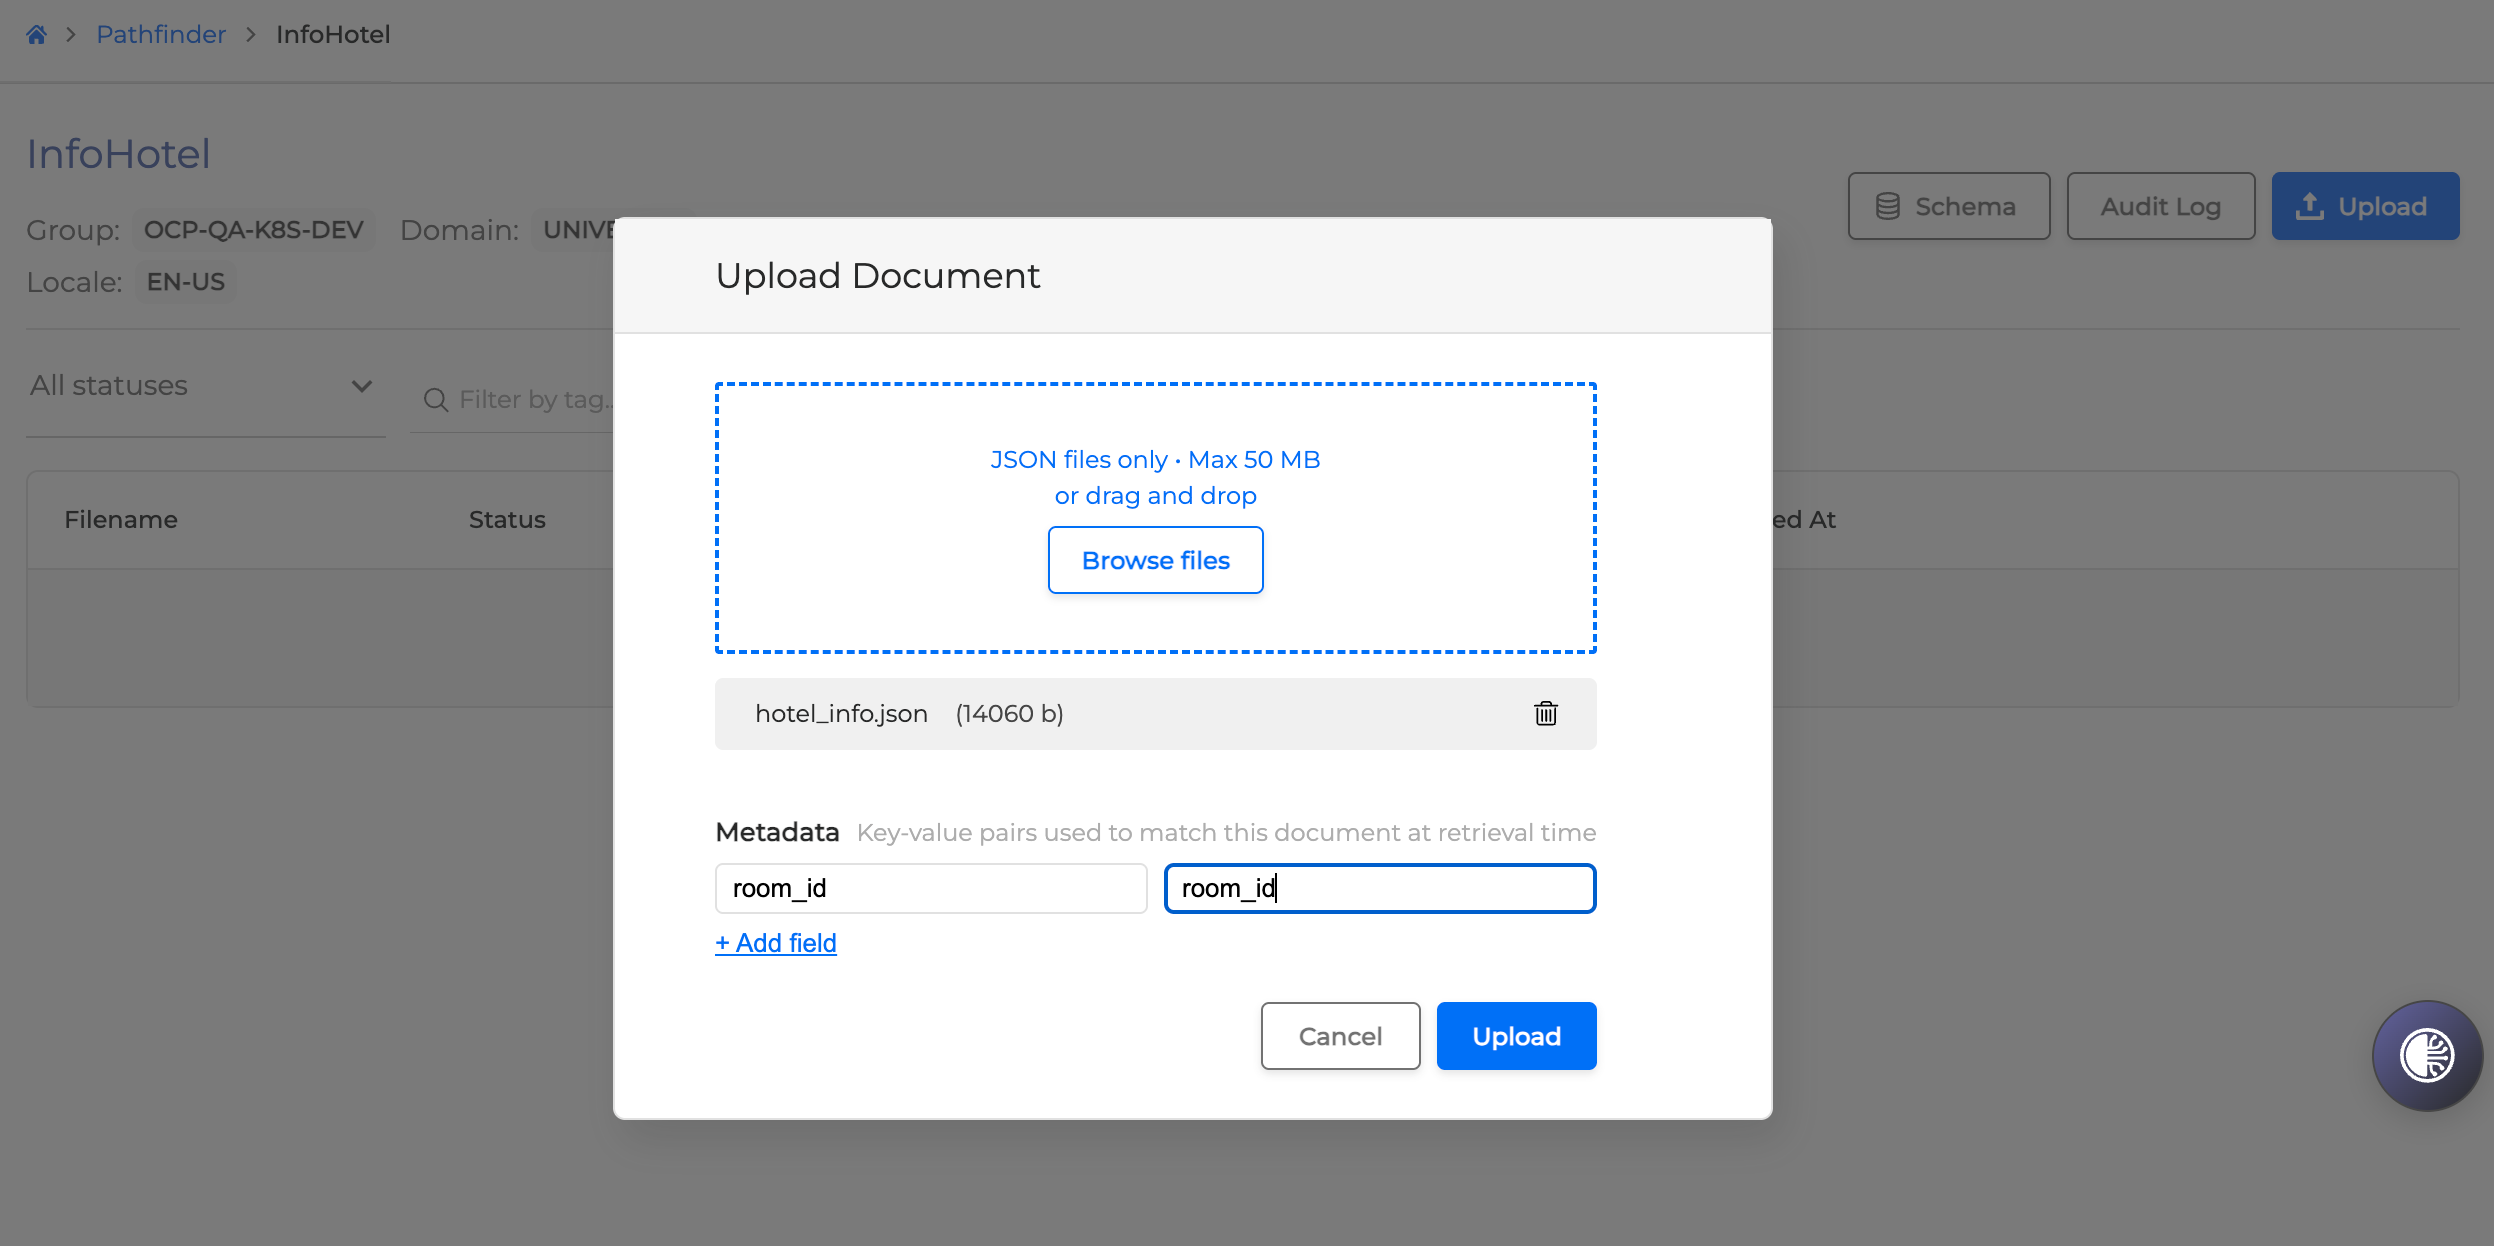Screen dimensions: 2494x1246
Task: Collapse All statuses using its chevron
Action: pyautogui.click(x=361, y=386)
